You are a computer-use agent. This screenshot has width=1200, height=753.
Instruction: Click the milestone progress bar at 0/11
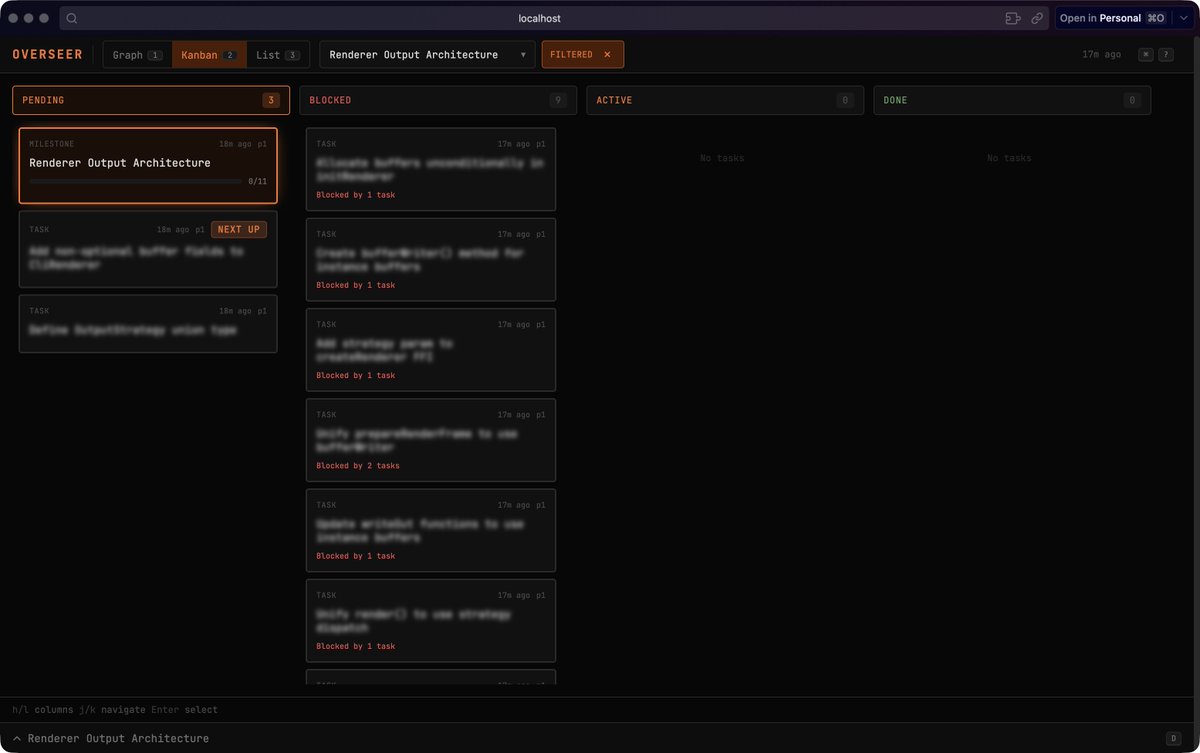(x=135, y=182)
